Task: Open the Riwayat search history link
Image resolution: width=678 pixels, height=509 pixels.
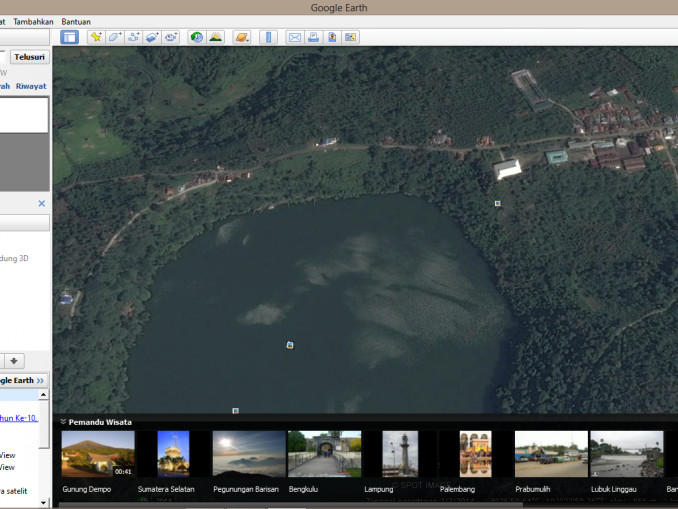Action: click(31, 86)
